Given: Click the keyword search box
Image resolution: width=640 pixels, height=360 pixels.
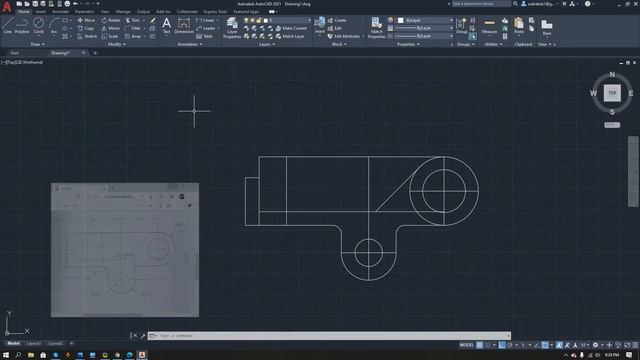Looking at the screenshot, I should click(x=482, y=4).
